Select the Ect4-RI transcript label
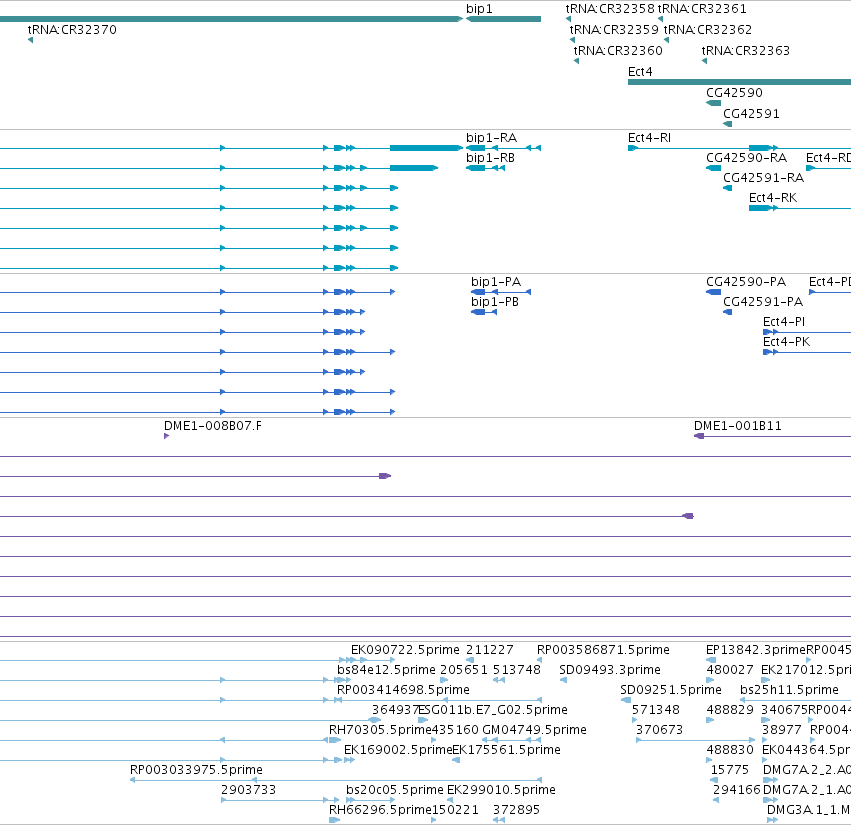Image resolution: width=851 pixels, height=825 pixels. (x=649, y=138)
